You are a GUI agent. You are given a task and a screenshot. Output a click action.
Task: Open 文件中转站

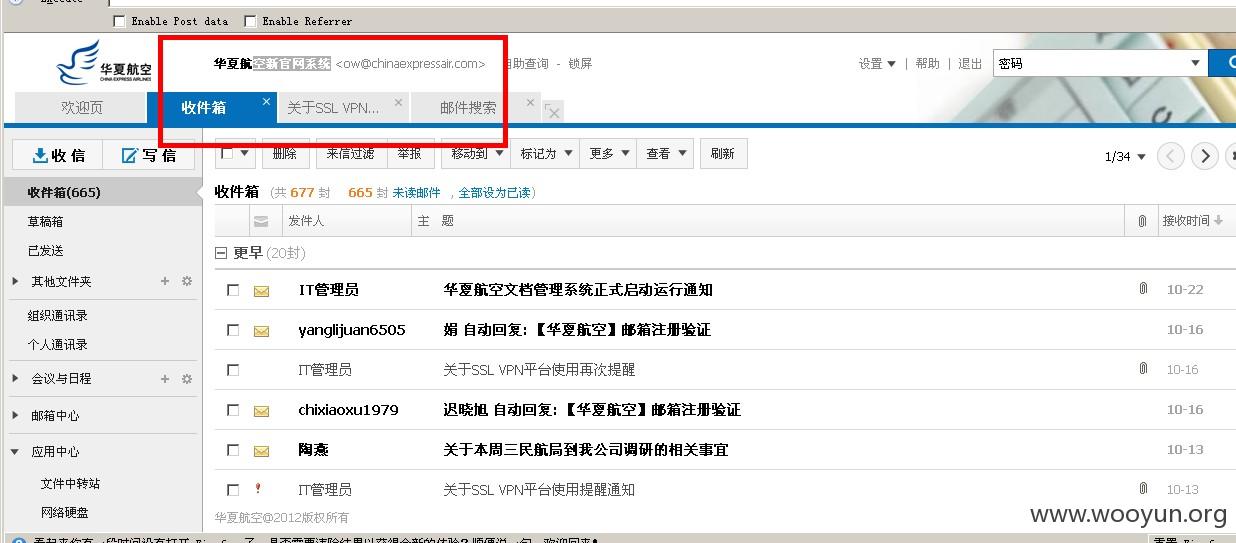point(70,484)
